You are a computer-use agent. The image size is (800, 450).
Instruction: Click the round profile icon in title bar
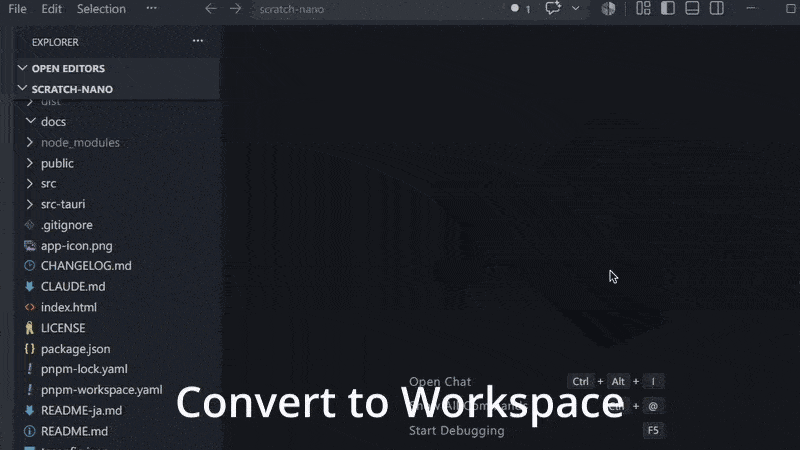click(608, 9)
